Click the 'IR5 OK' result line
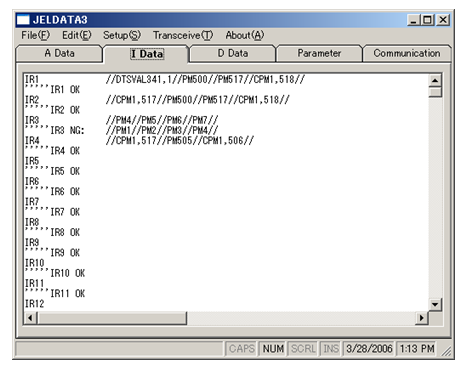 65,171
